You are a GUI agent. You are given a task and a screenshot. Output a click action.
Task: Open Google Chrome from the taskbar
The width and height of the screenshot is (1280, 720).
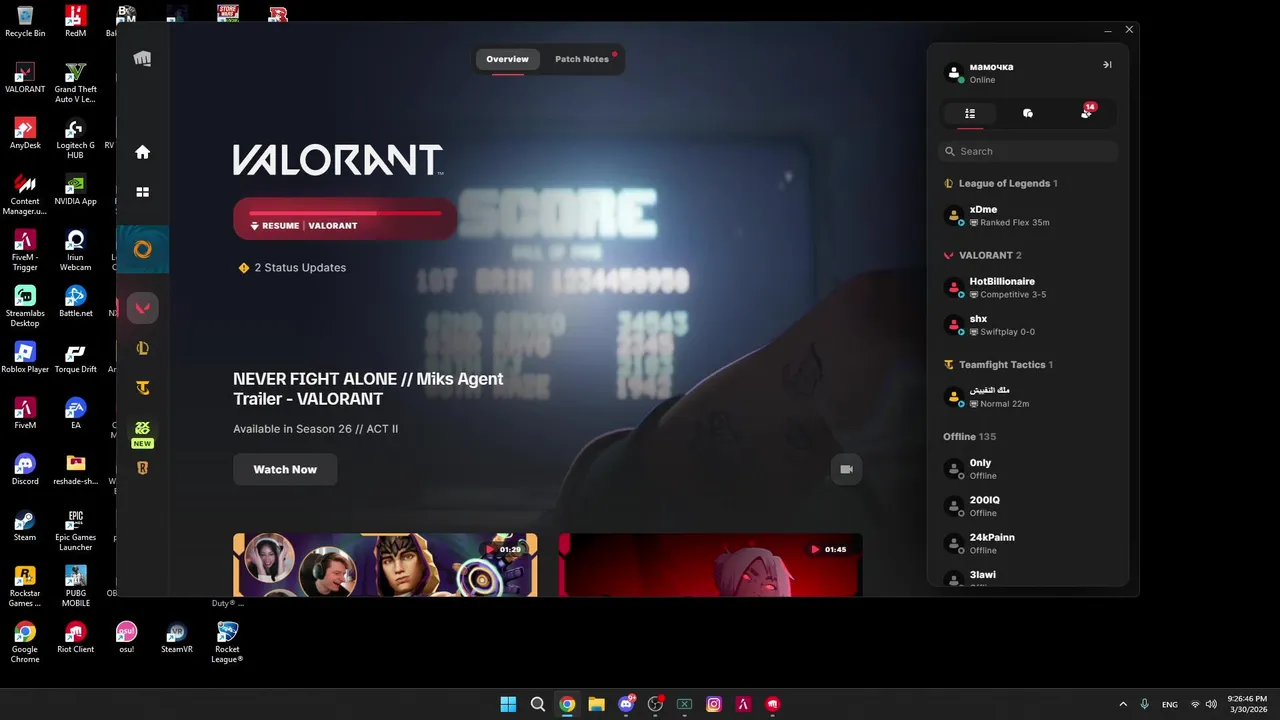pos(567,704)
